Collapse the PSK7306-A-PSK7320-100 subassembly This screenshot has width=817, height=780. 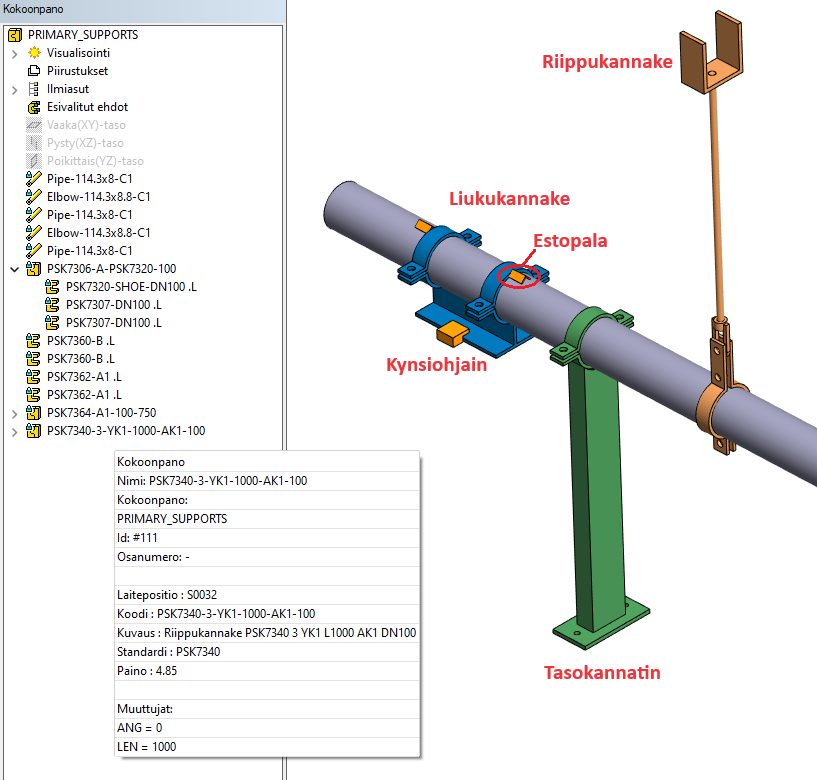coord(14,269)
